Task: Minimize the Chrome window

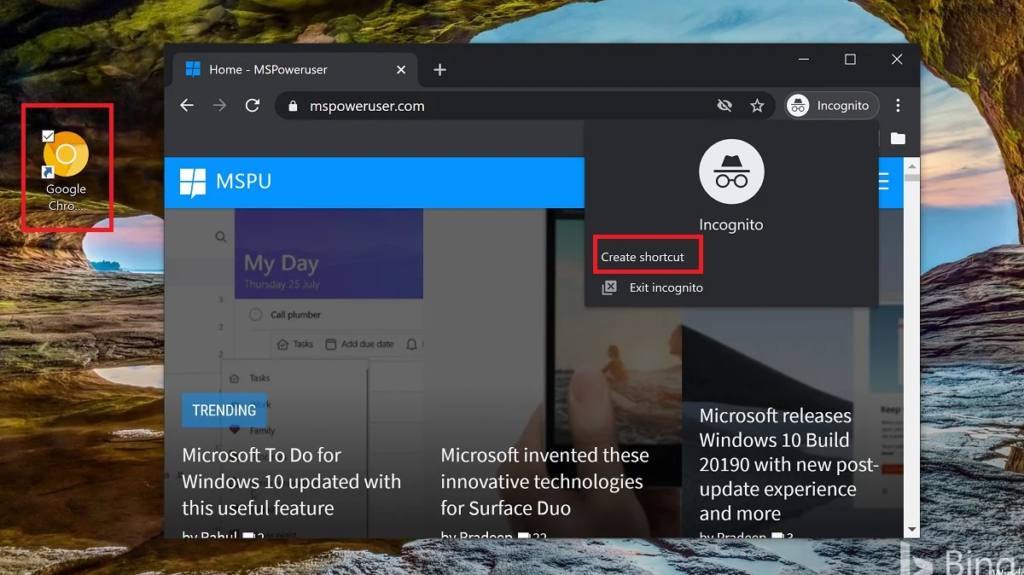Action: 804,59
